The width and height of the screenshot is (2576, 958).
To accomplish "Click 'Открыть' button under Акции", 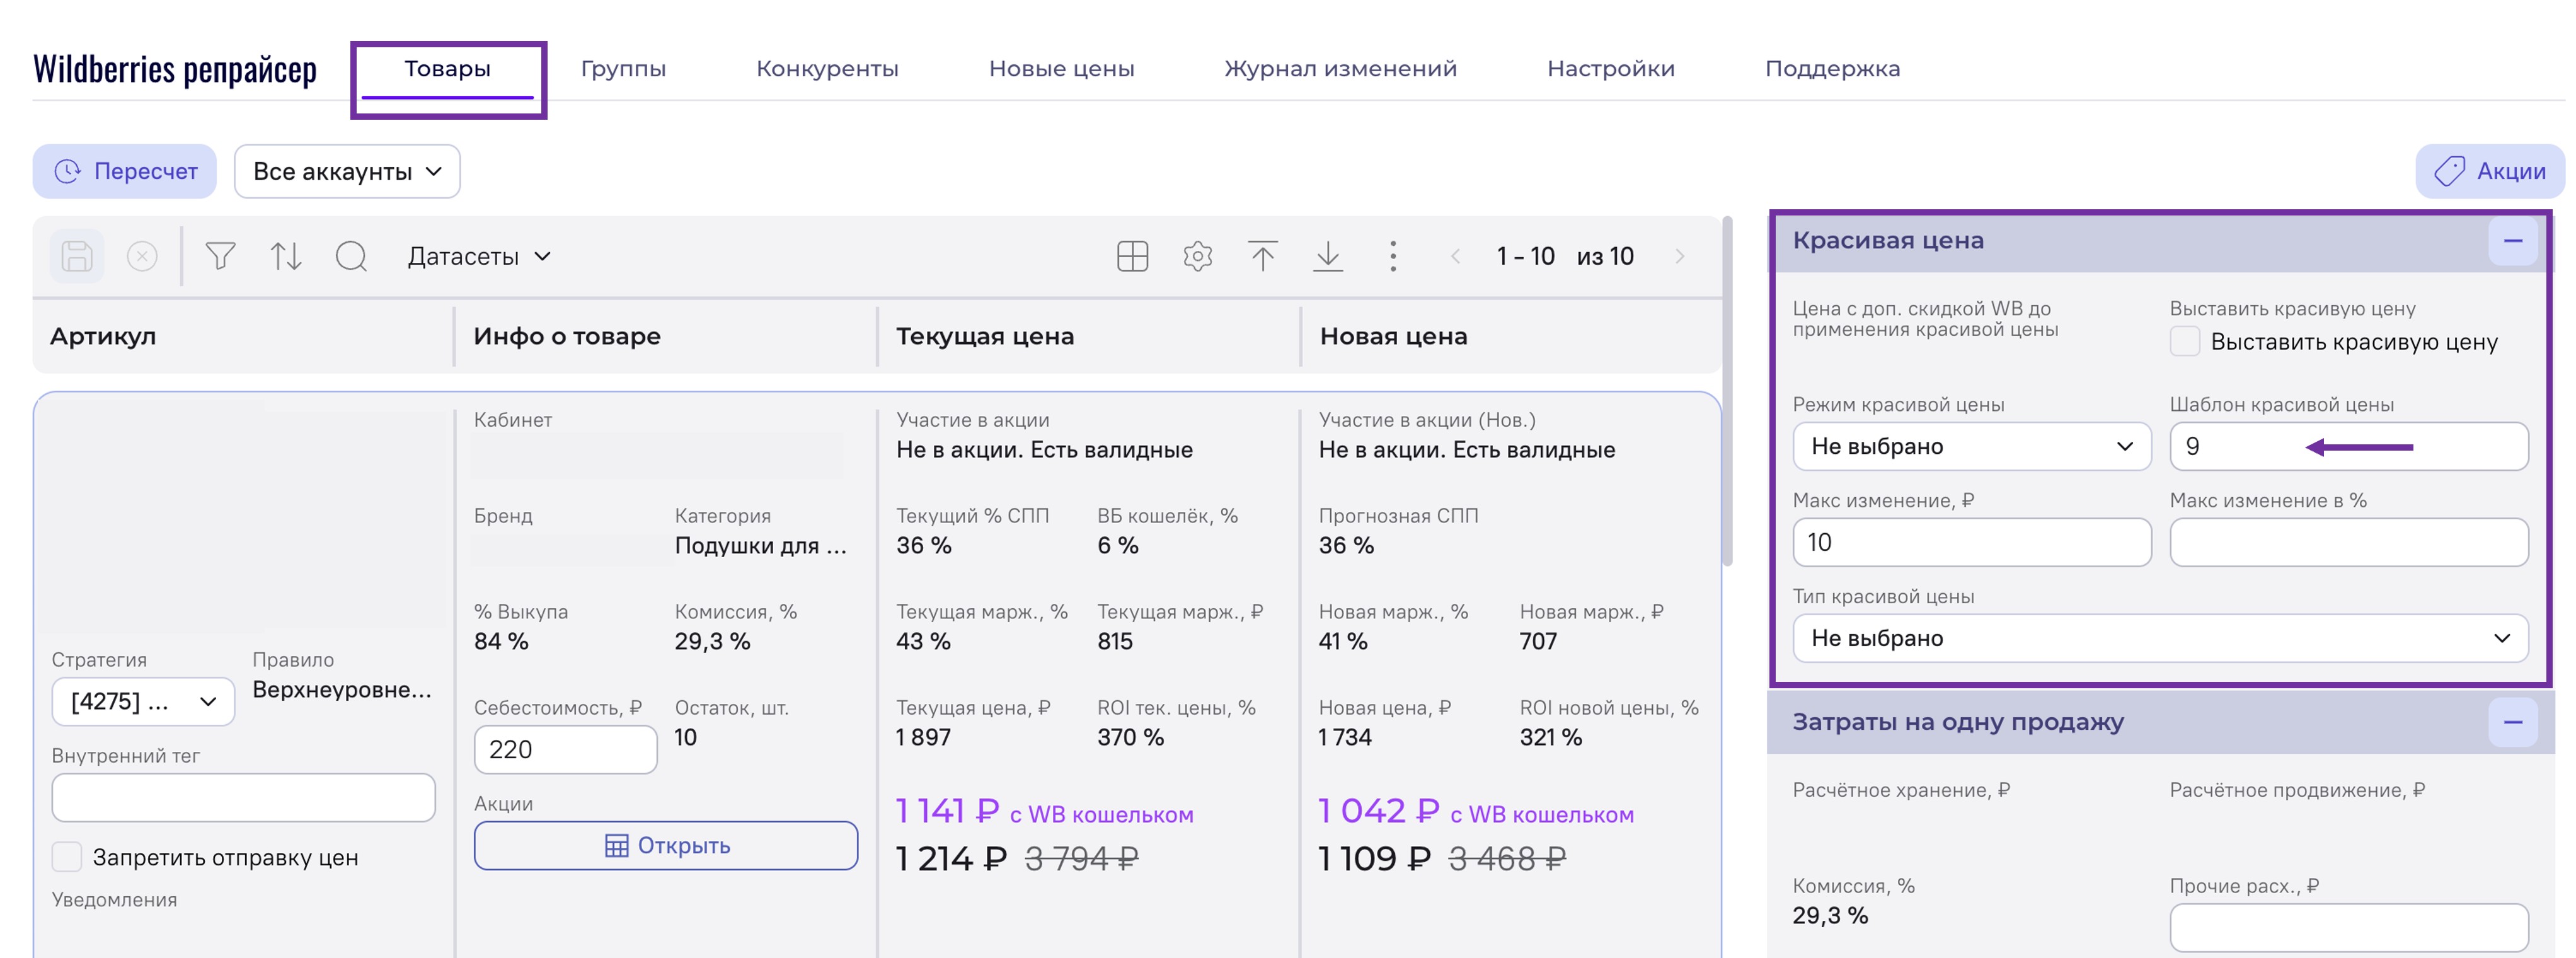I will [666, 846].
